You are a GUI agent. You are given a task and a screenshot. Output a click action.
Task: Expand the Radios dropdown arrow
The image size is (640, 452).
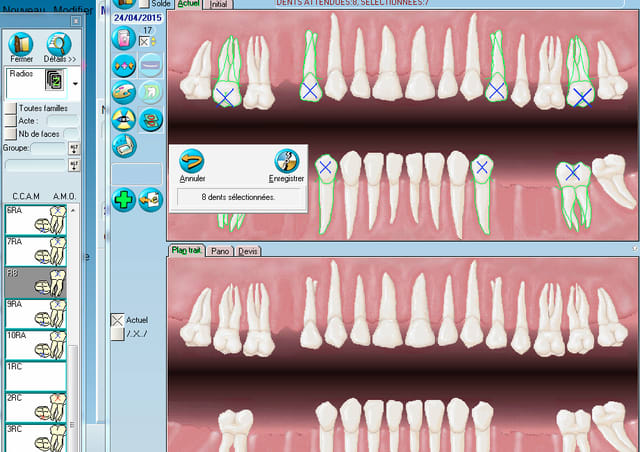[x=75, y=84]
